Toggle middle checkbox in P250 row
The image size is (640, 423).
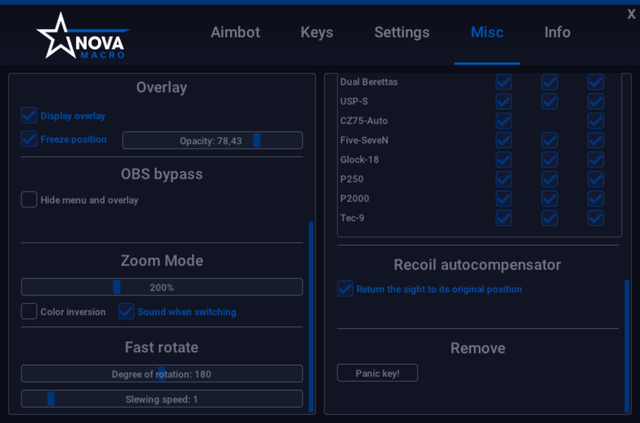click(549, 179)
